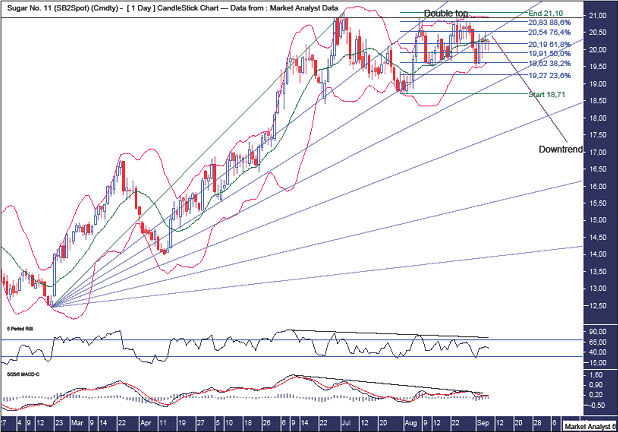The width and height of the screenshot is (618, 432).
Task: Select the 'Jul' month label on date axis
Action: [346, 423]
